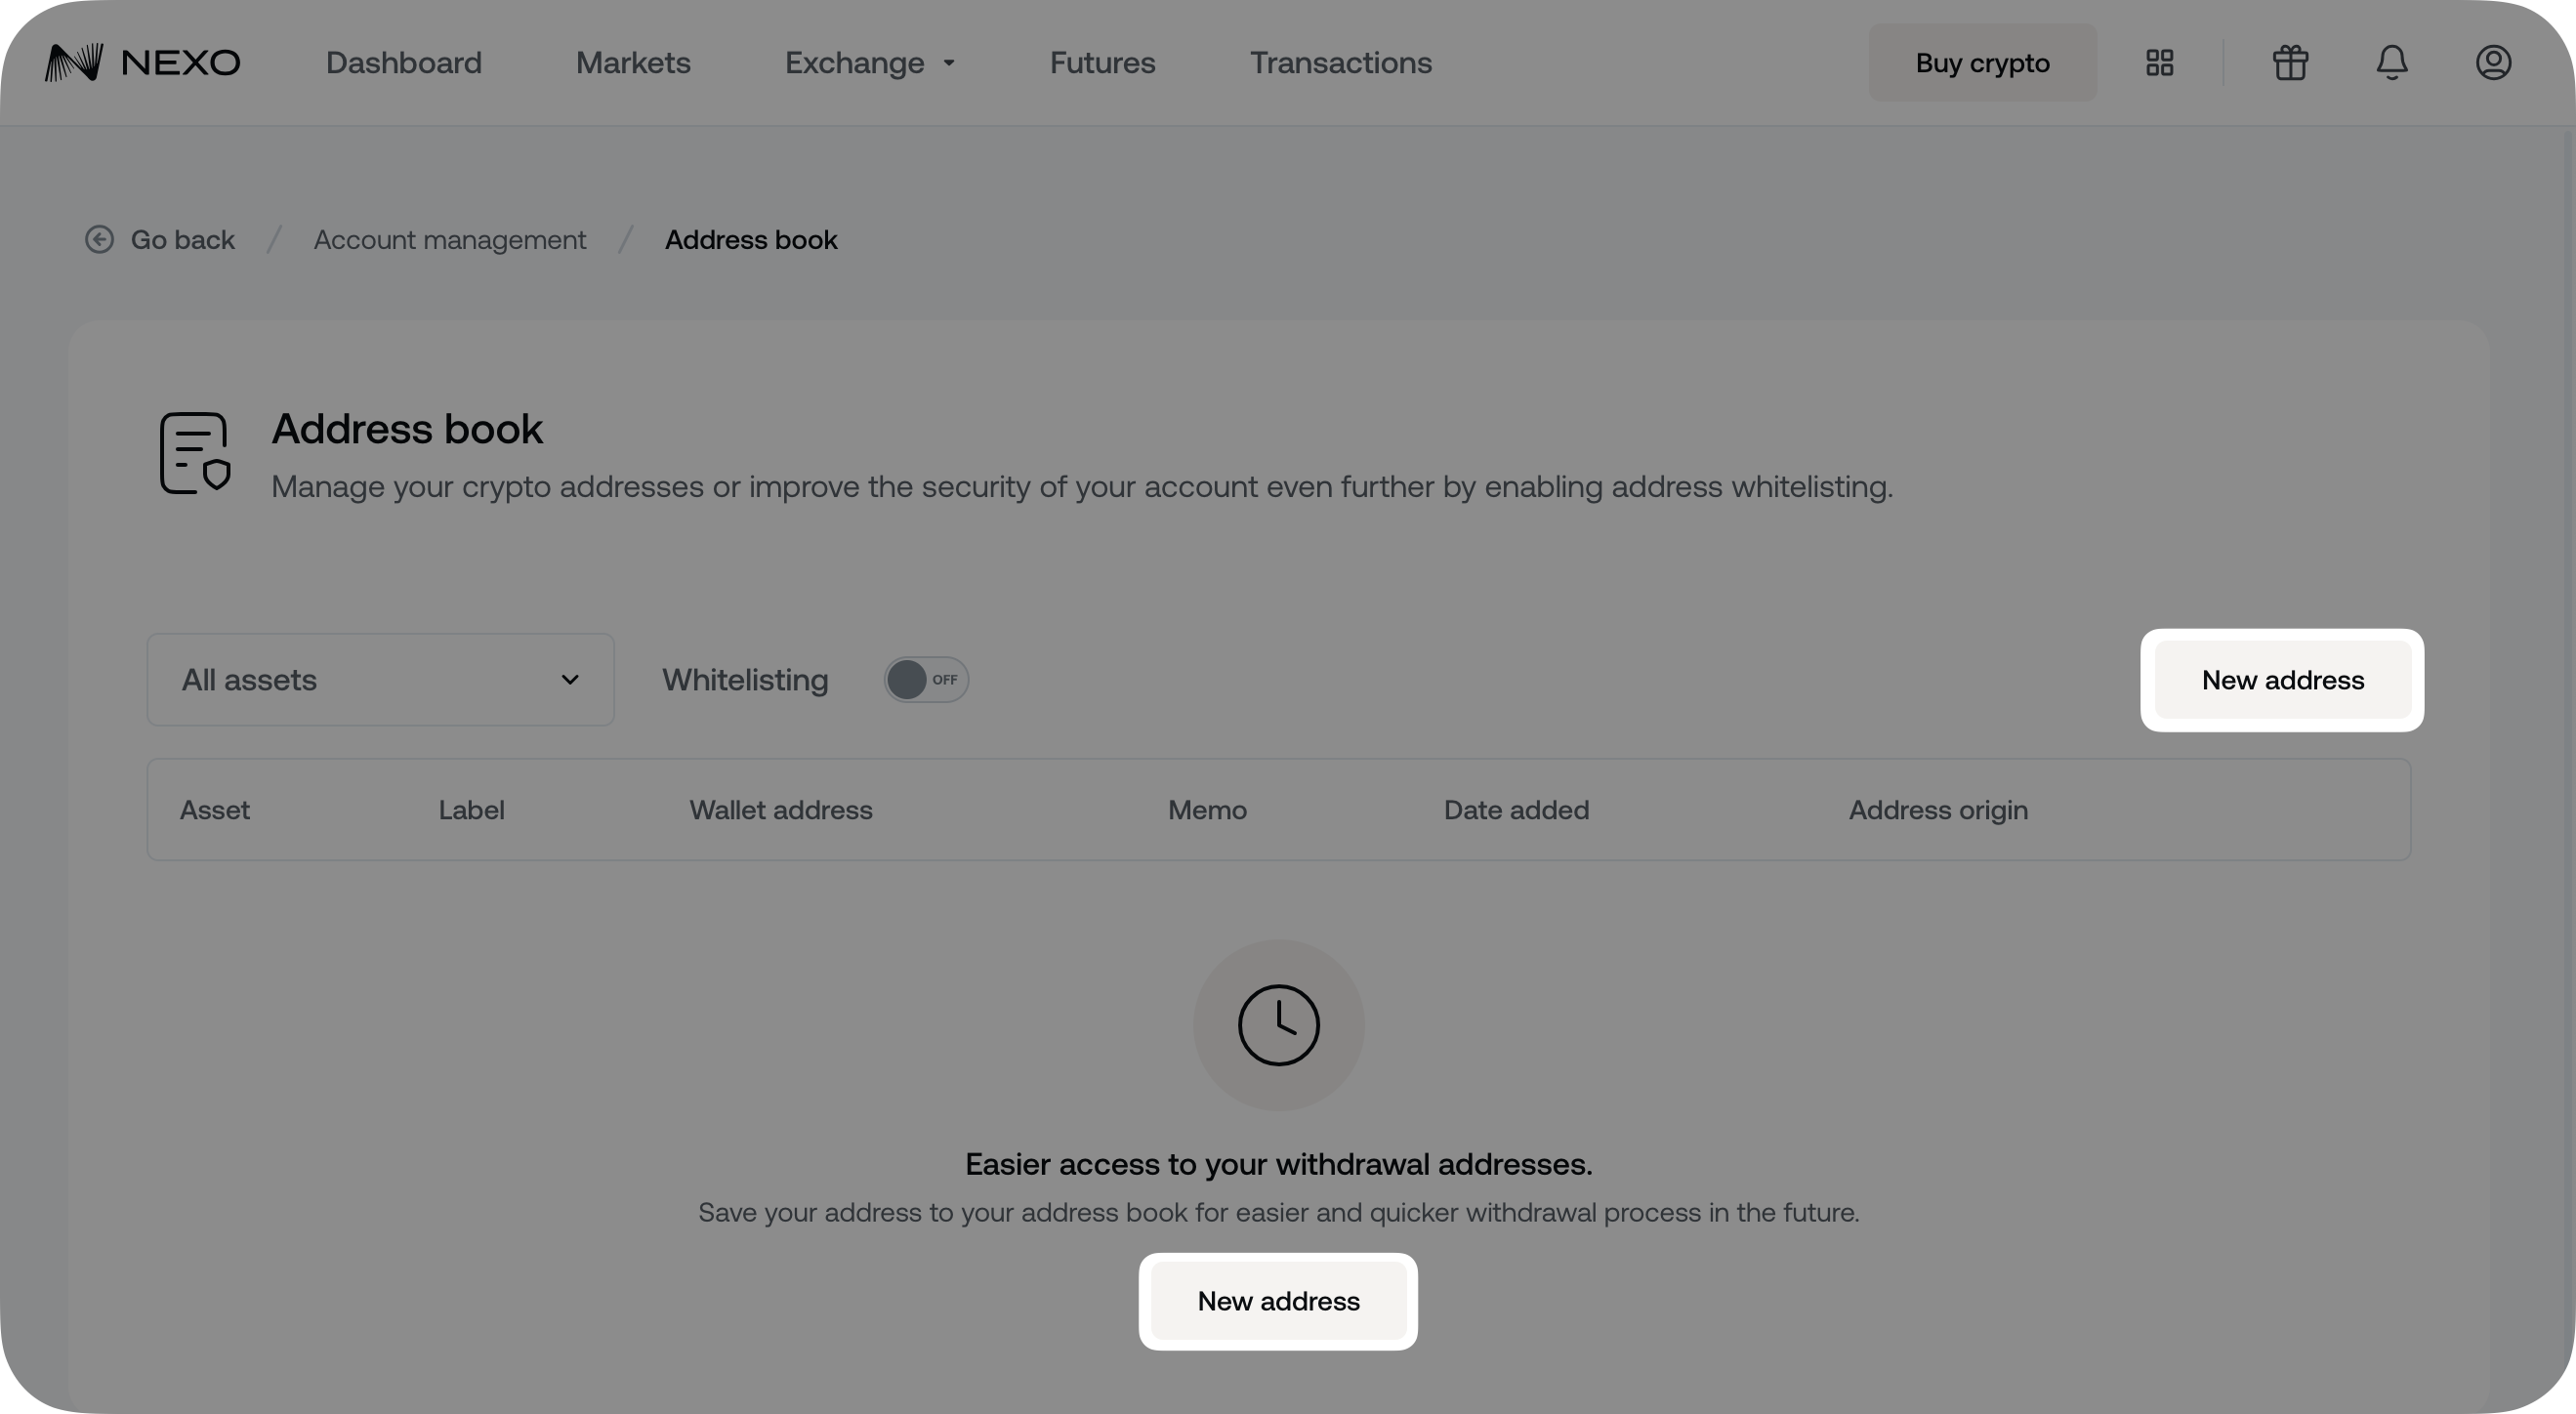Navigate to Futures

(1102, 63)
